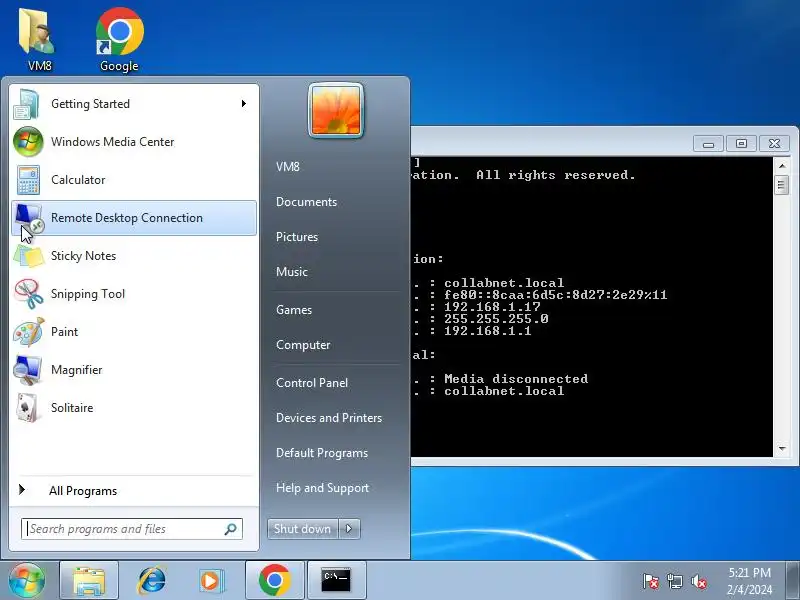Open the shut down options arrow
The height and width of the screenshot is (600, 800).
pos(349,529)
